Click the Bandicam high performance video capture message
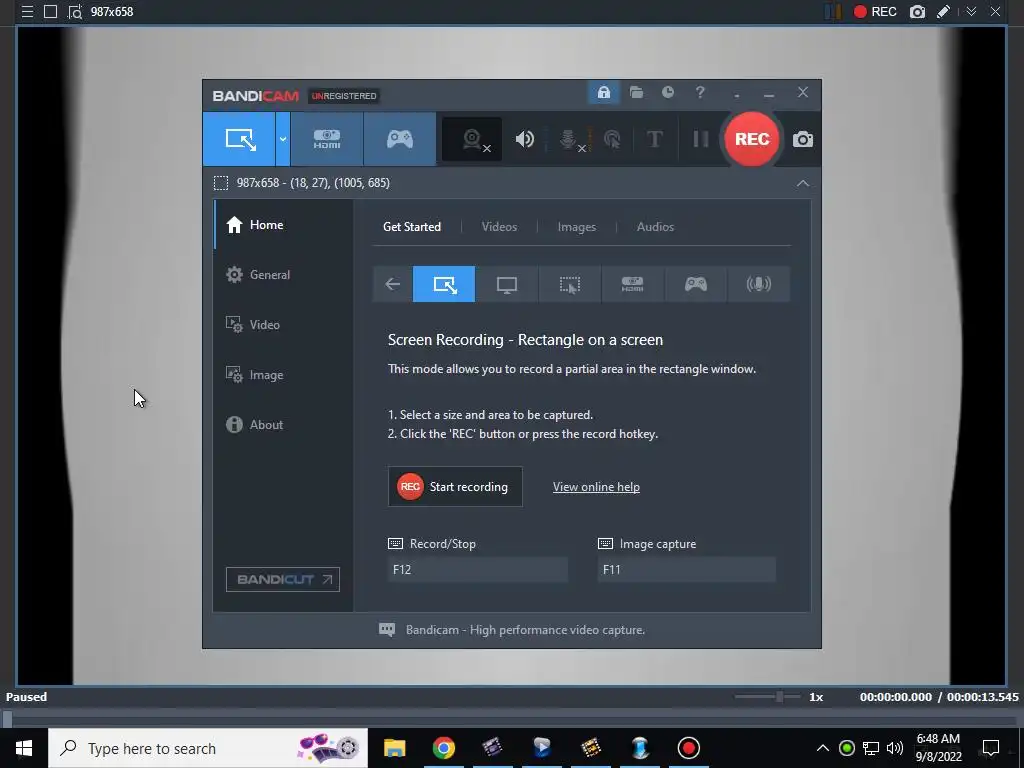The image size is (1024, 768). point(525,630)
